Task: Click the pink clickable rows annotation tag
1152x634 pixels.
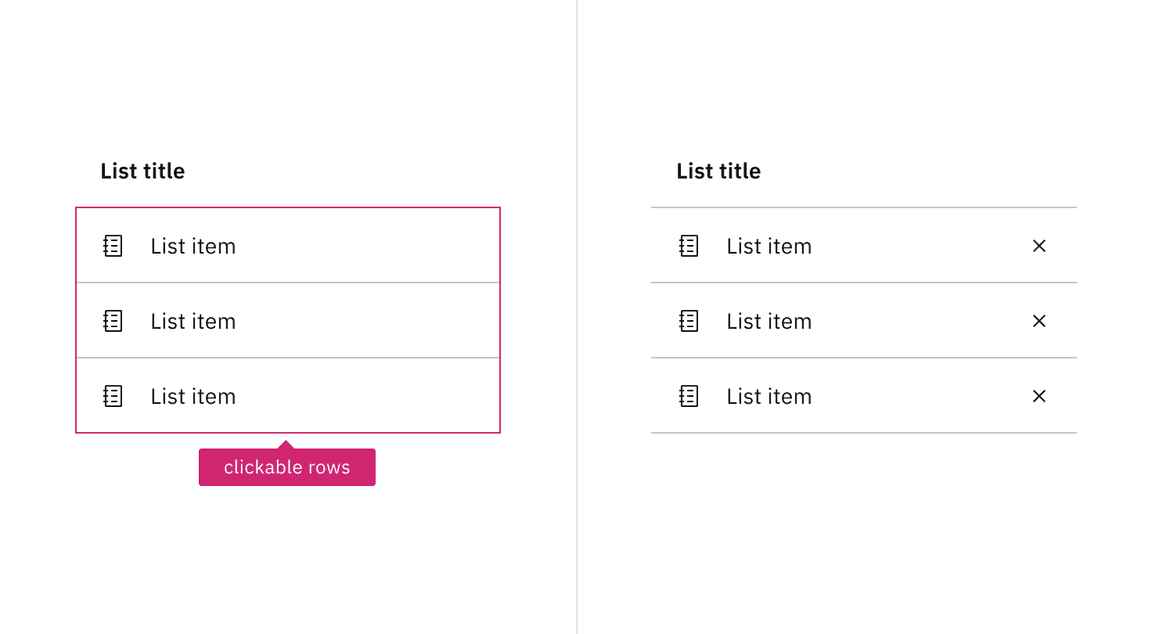Action: point(287,466)
